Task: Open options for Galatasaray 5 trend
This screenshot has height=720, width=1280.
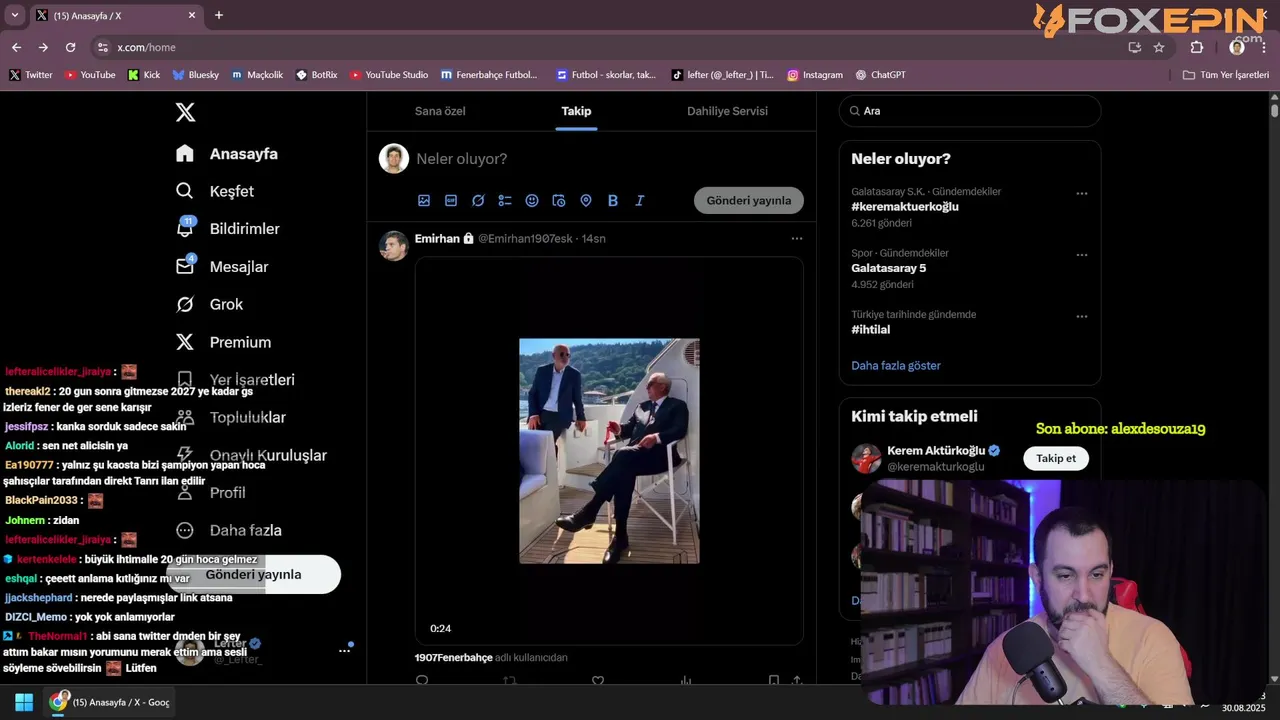Action: [x=1081, y=255]
